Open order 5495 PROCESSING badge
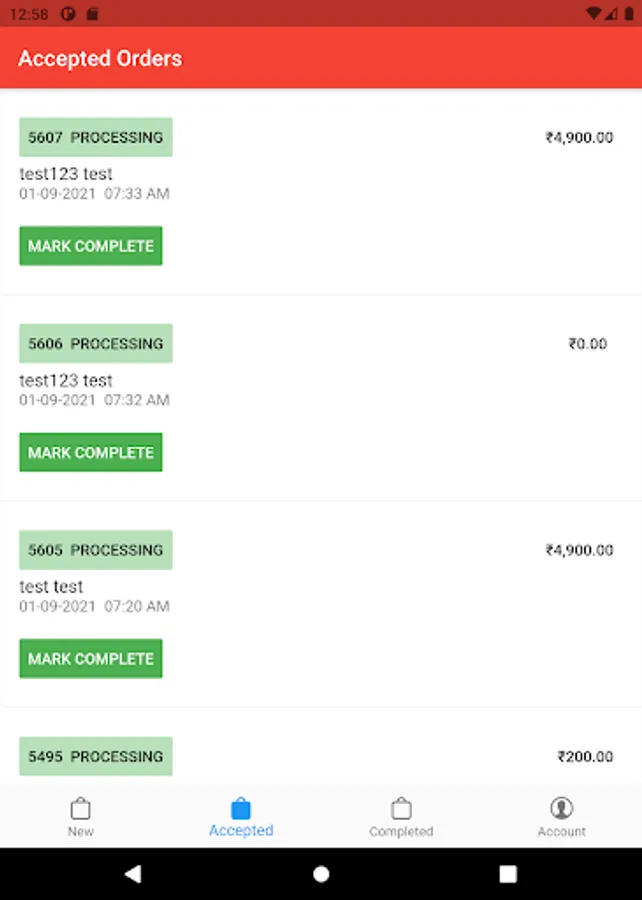 pyautogui.click(x=96, y=756)
